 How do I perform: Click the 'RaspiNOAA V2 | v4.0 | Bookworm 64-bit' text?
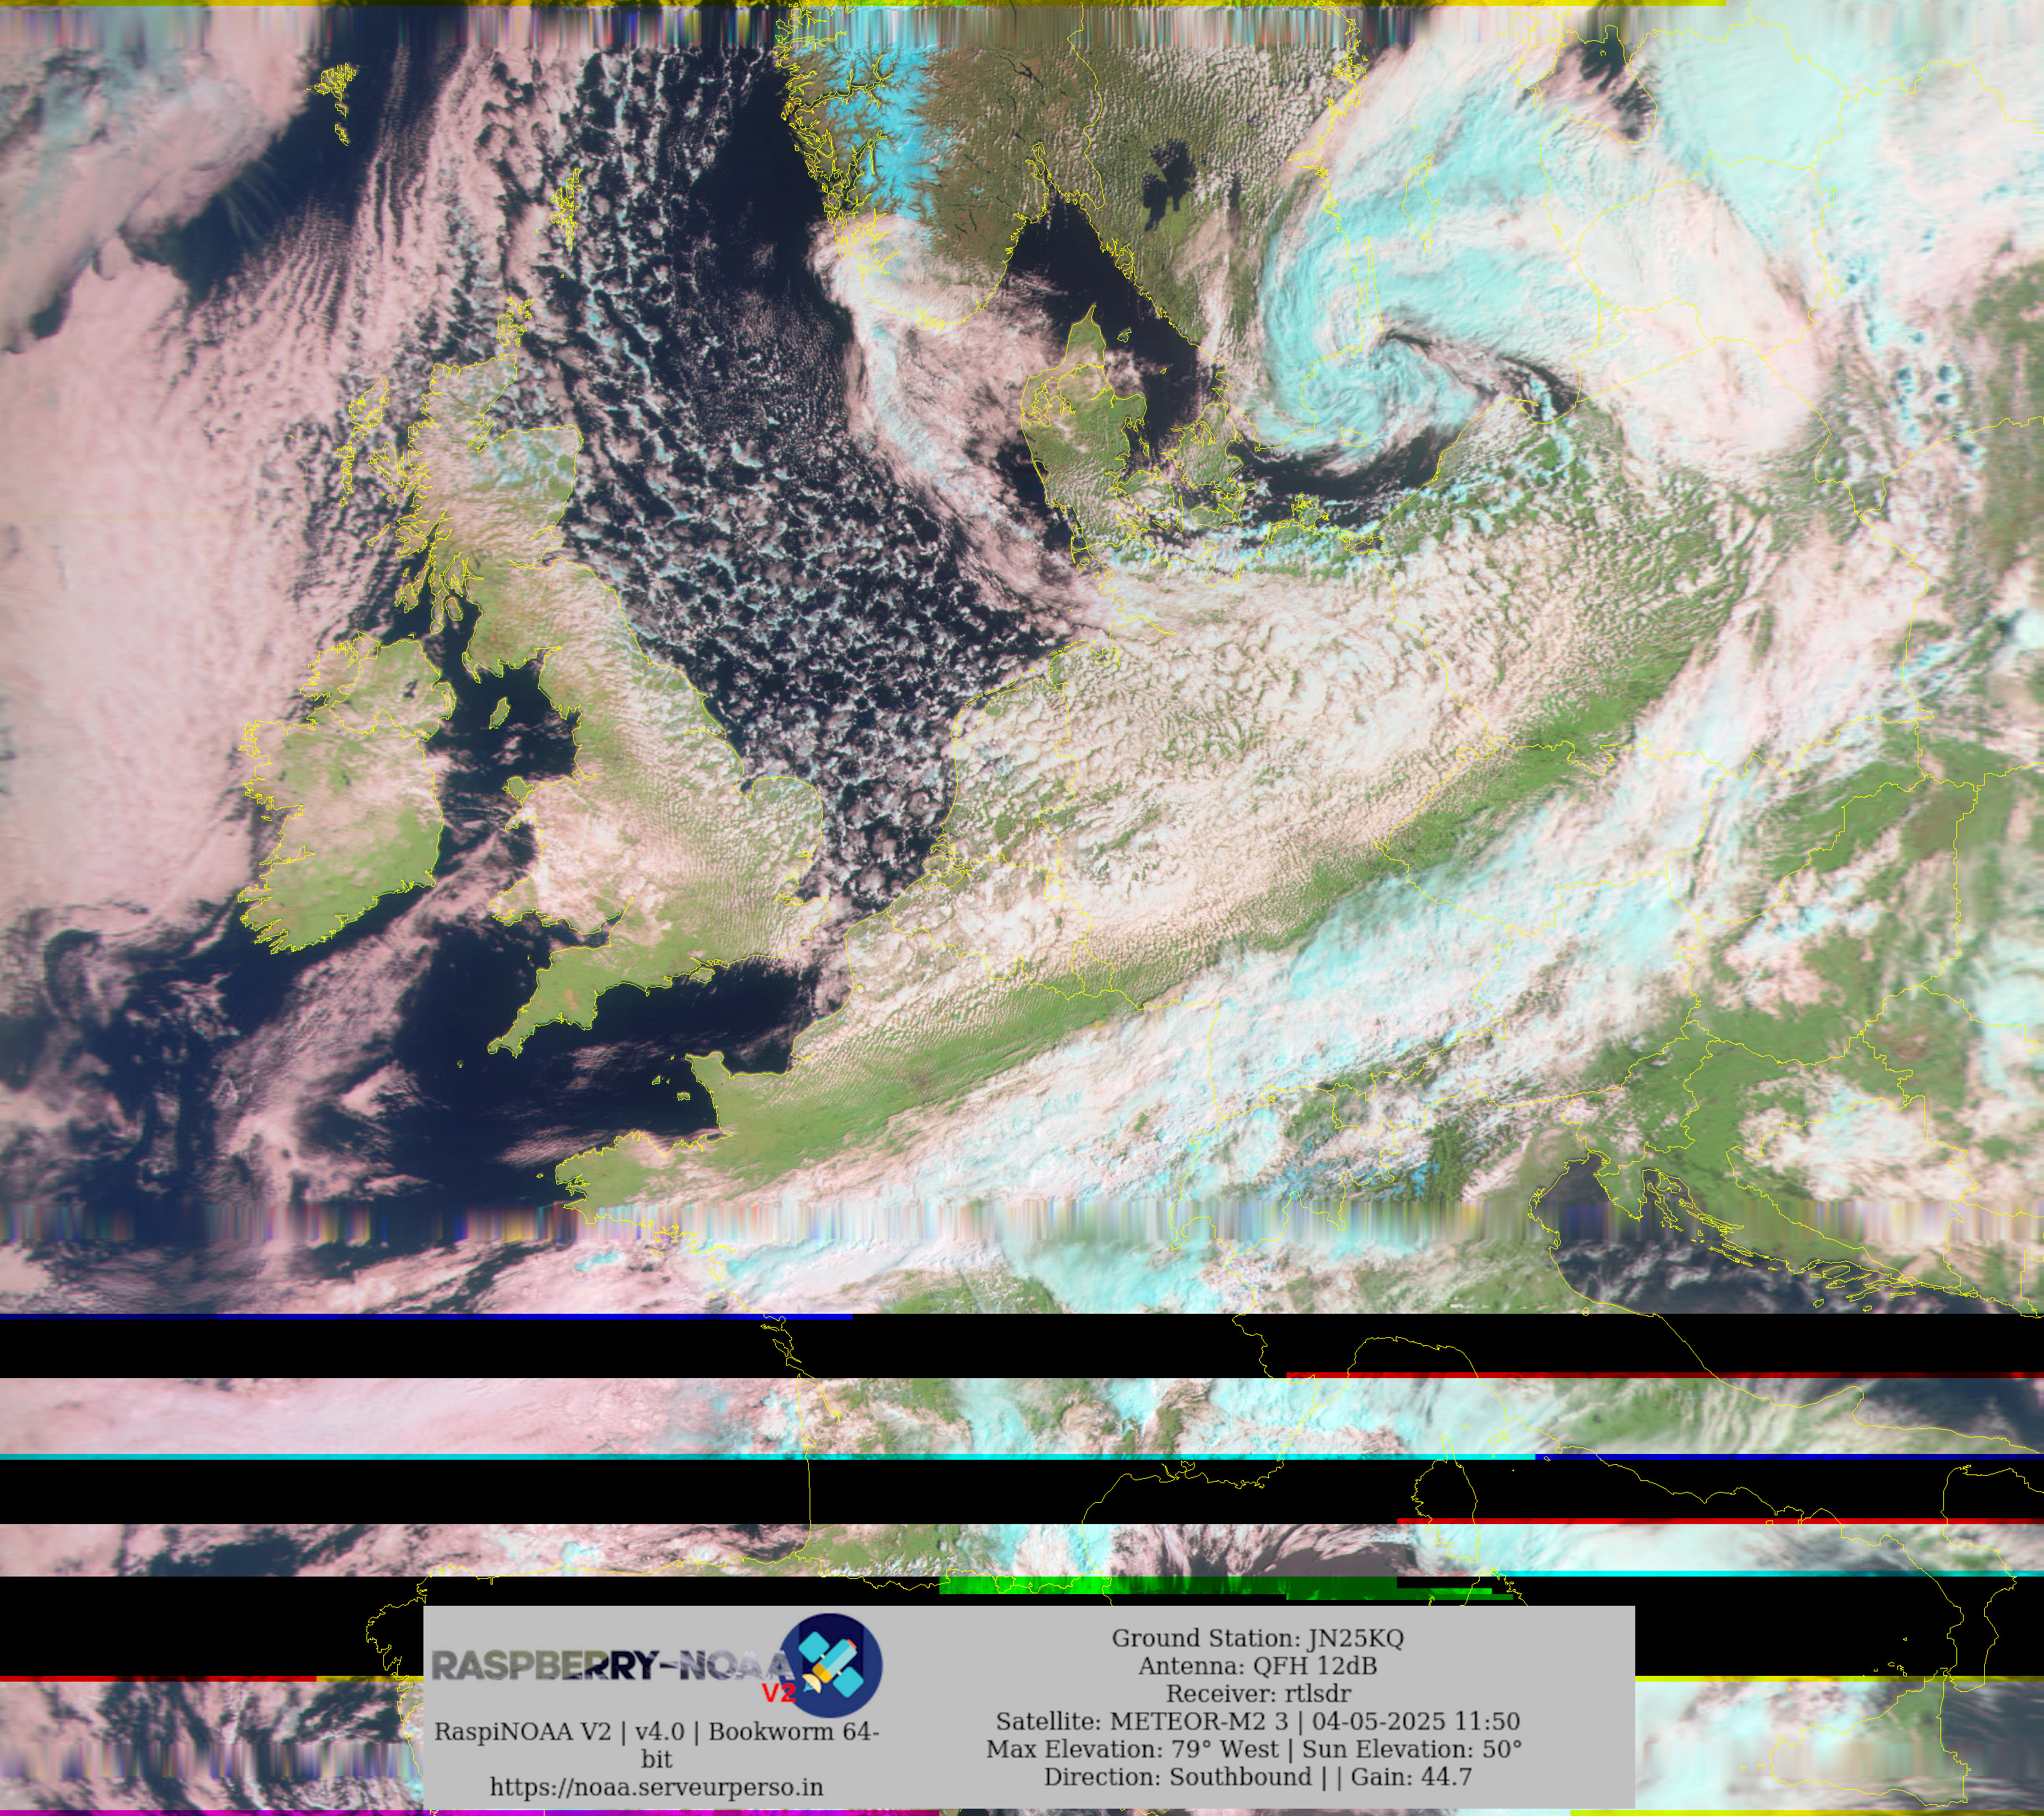656,1745
